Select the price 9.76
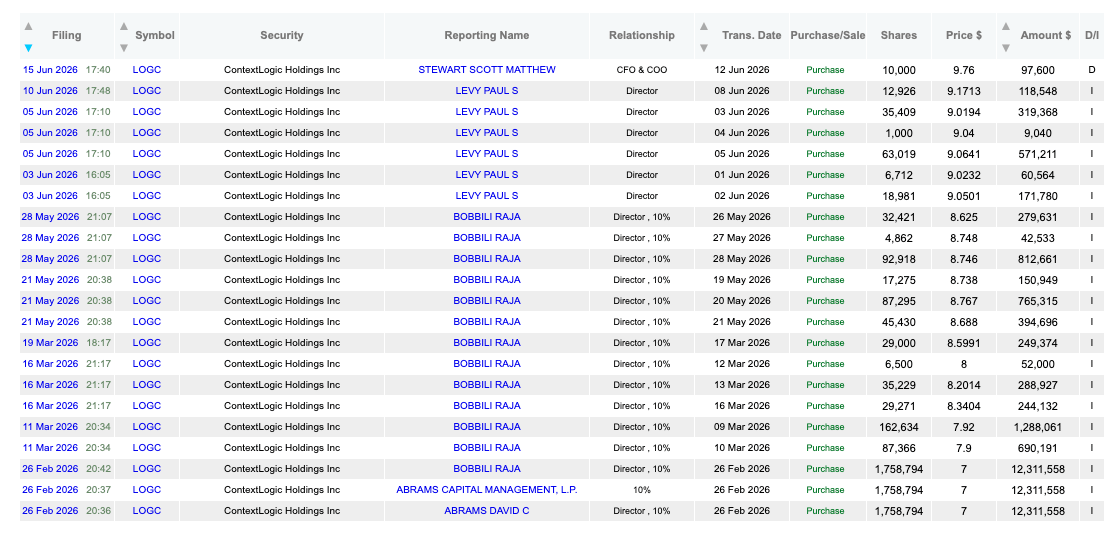The width and height of the screenshot is (1119, 536). click(963, 70)
